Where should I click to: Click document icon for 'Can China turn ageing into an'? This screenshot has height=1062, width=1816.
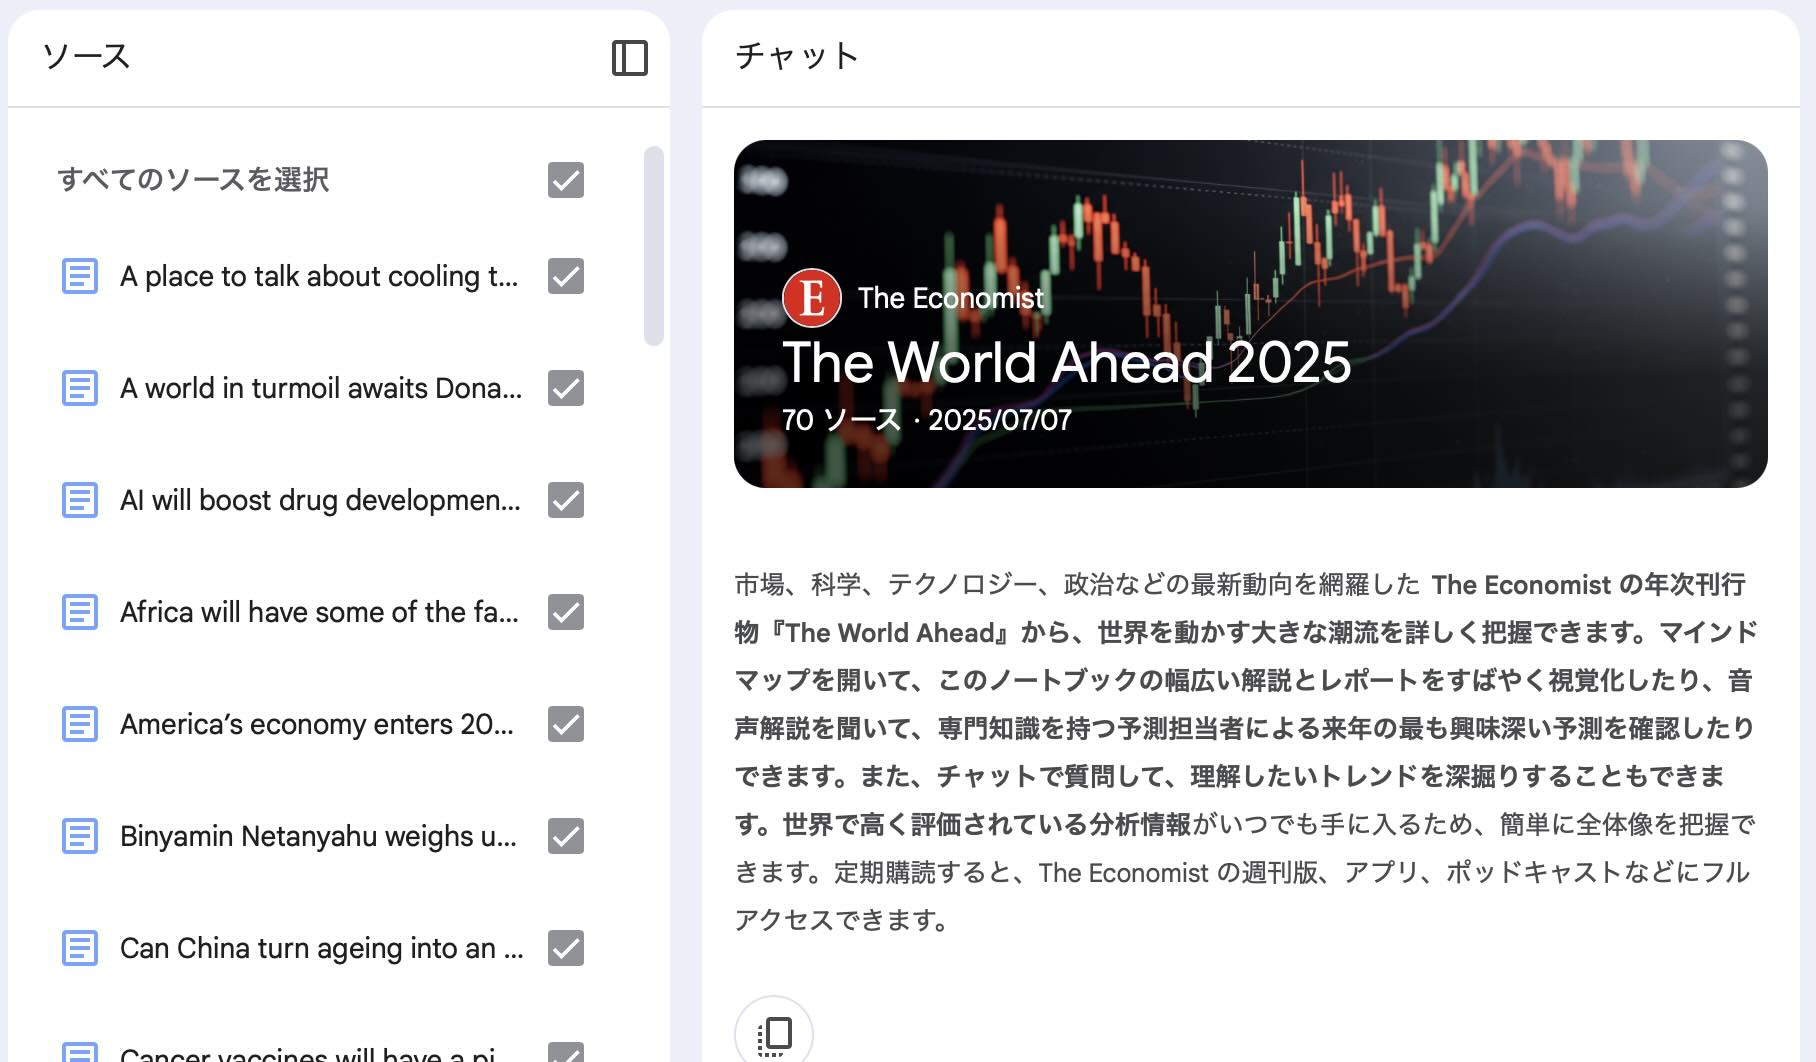click(x=80, y=948)
